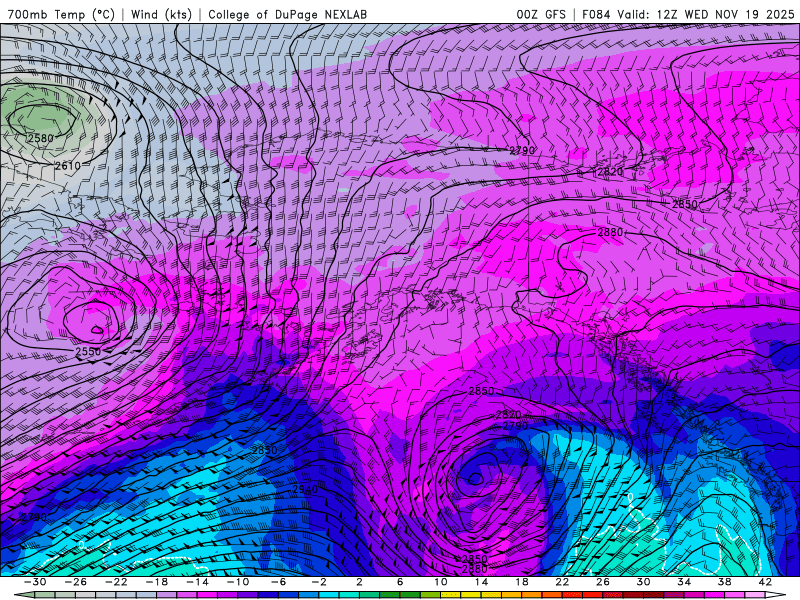Click the -30 color scale value
The image size is (800, 600).
(x=36, y=582)
